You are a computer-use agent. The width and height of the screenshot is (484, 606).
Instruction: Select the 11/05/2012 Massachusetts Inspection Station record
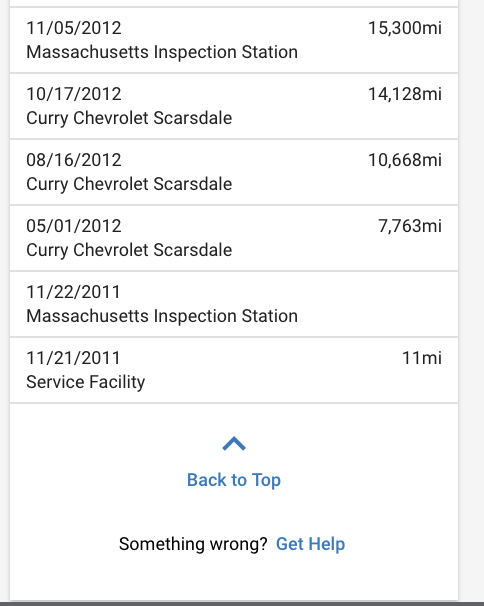click(234, 40)
